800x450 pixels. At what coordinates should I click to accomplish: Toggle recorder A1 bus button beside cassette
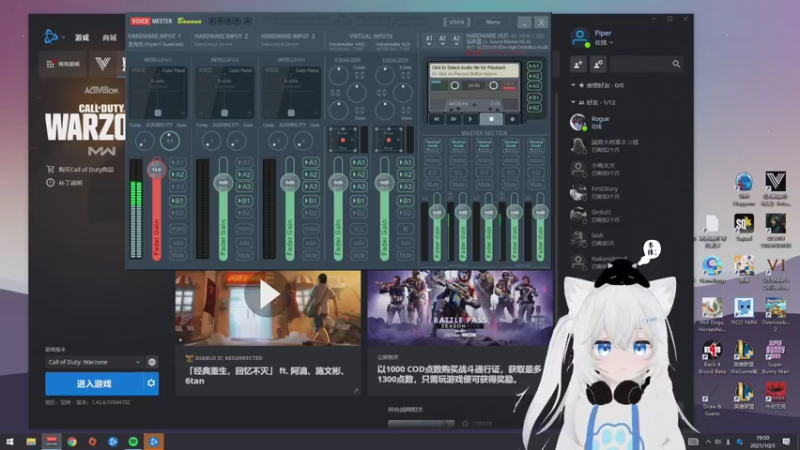click(x=534, y=66)
